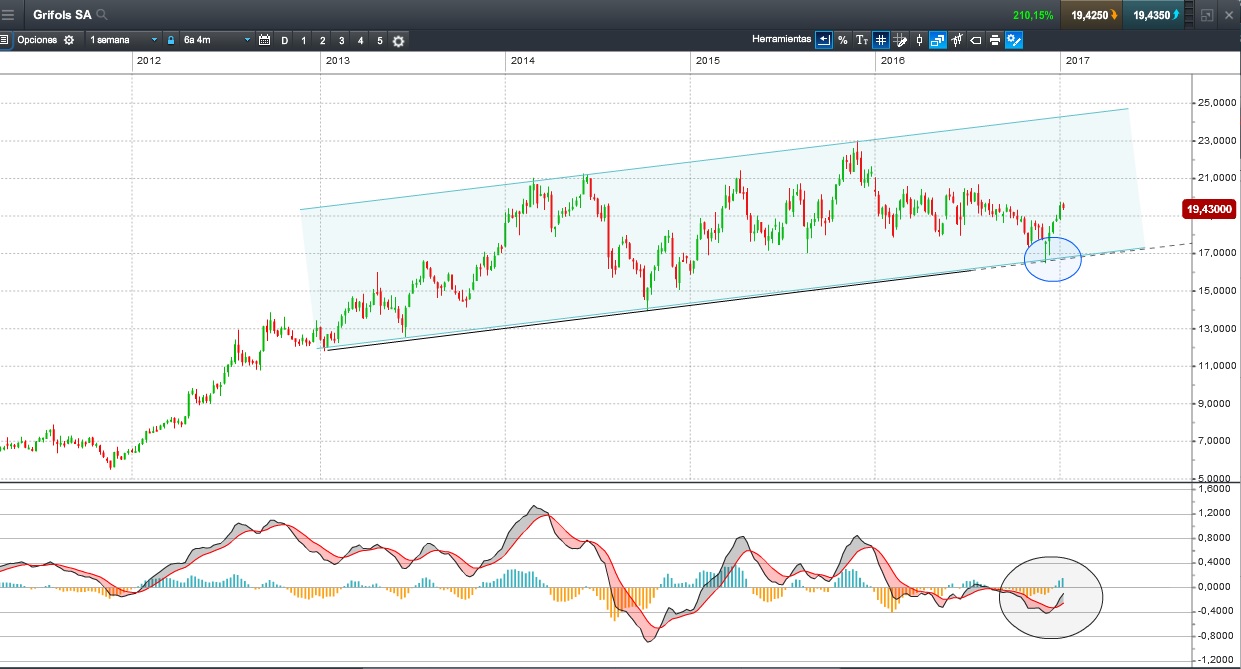
Task: Toggle the grid lines button
Action: tap(880, 40)
